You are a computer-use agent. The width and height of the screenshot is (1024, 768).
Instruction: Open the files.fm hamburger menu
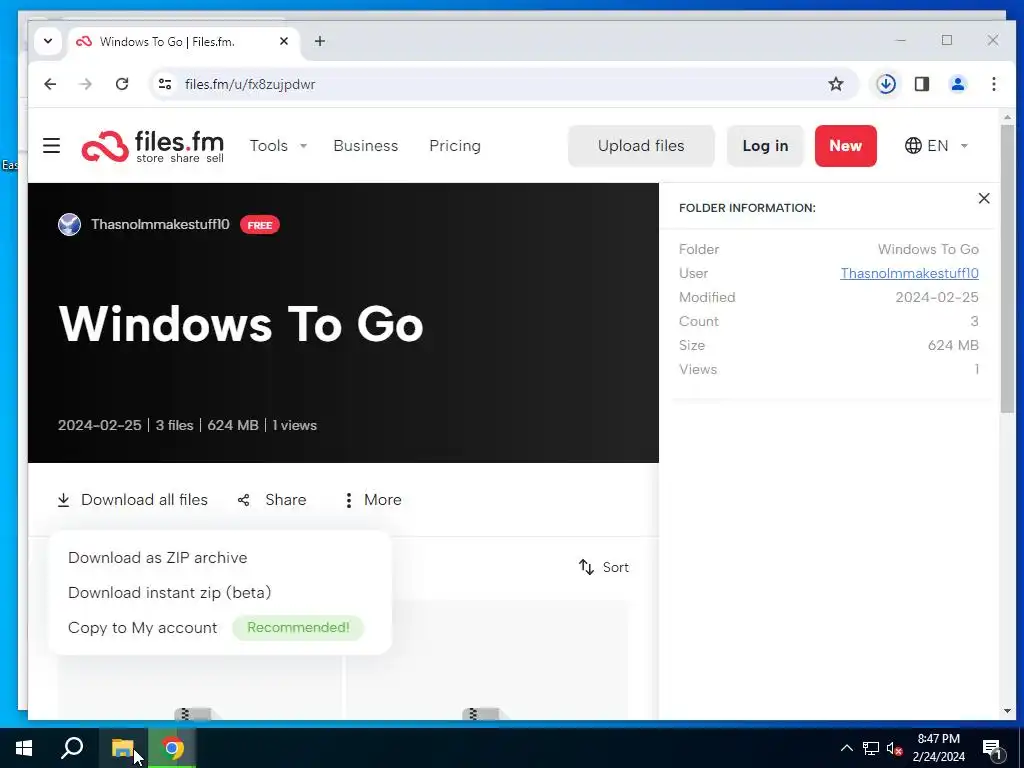click(x=52, y=146)
